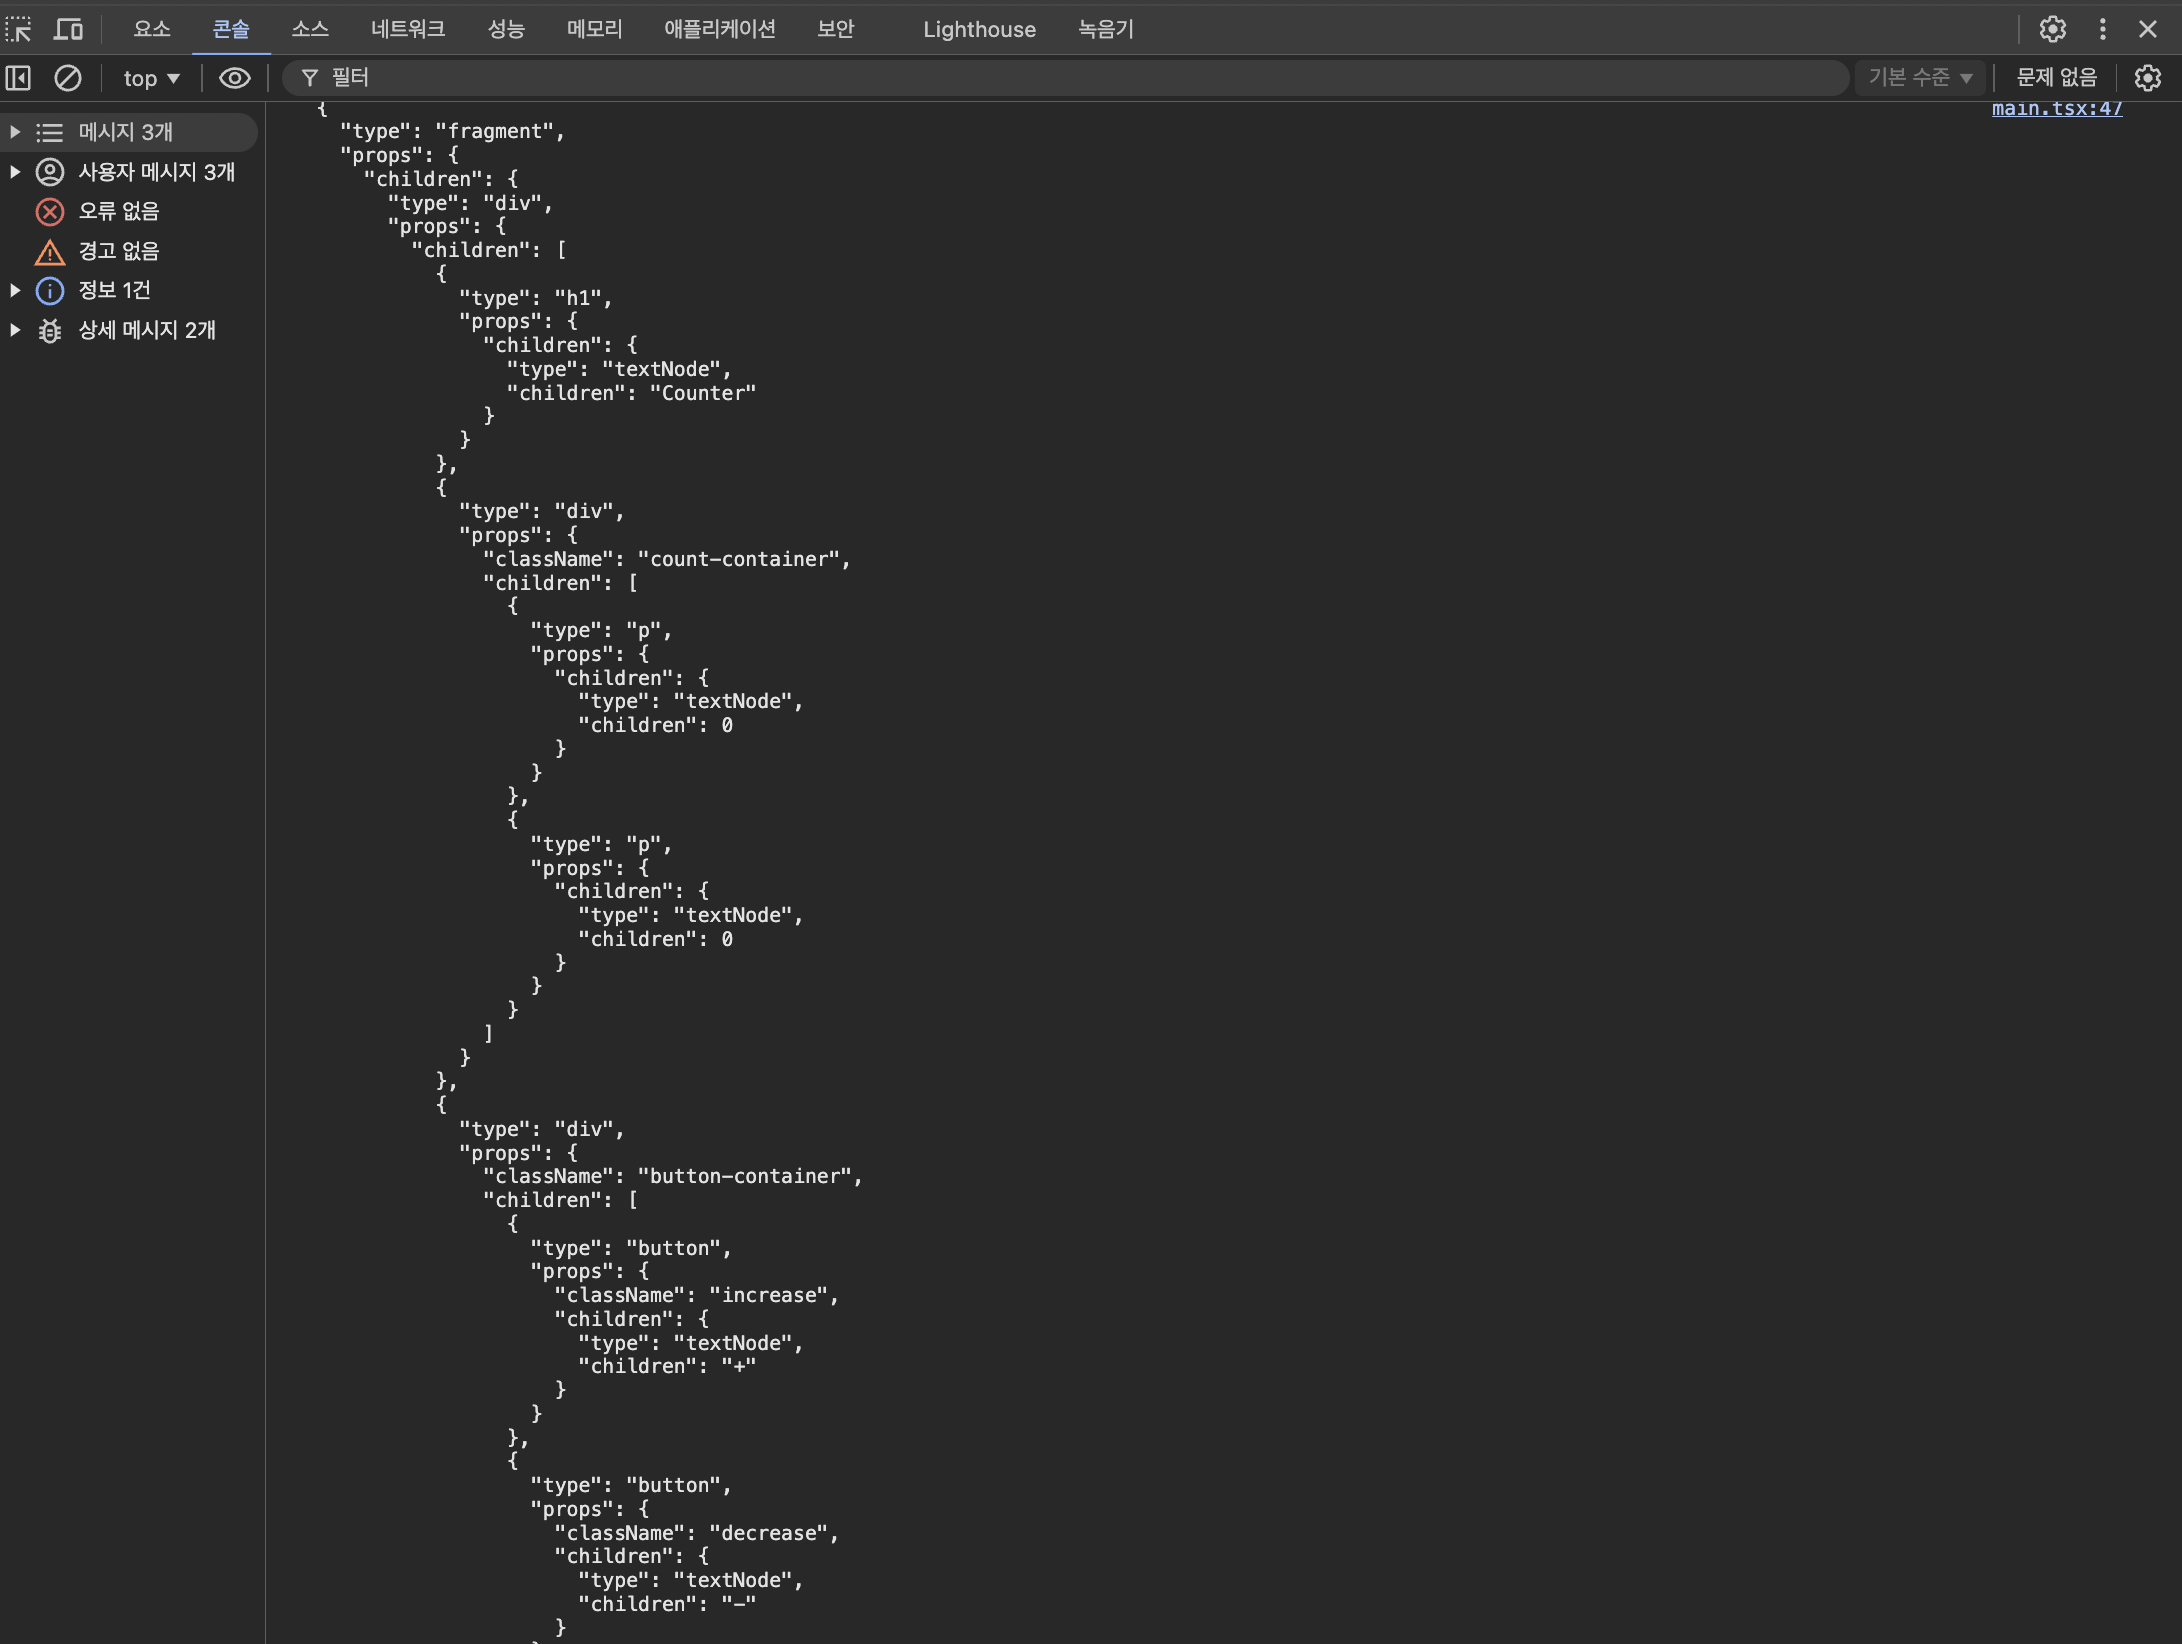Switch to the Lighthouse tab
The height and width of the screenshot is (1644, 2182).
tap(979, 29)
